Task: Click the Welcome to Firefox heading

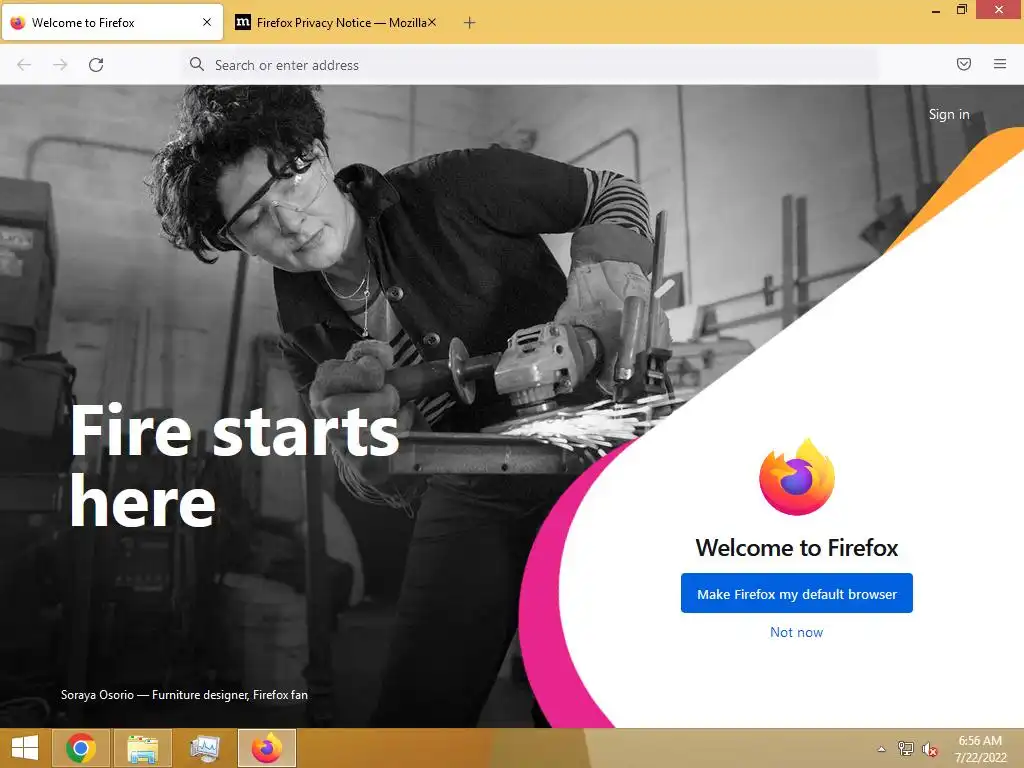Action: coord(796,547)
